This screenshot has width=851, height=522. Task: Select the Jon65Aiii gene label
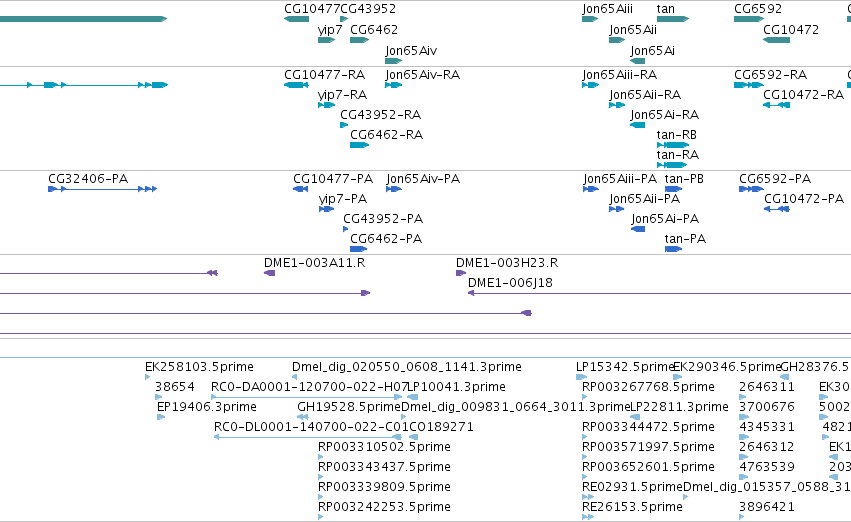pos(607,9)
